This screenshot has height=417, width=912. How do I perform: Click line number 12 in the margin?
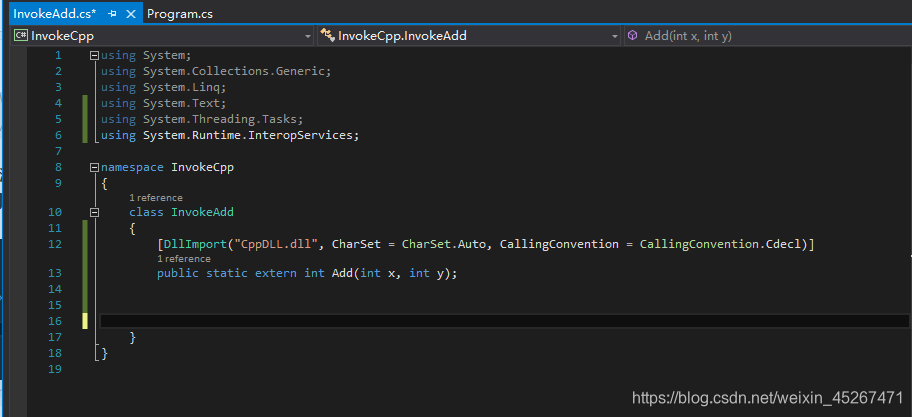coord(55,244)
